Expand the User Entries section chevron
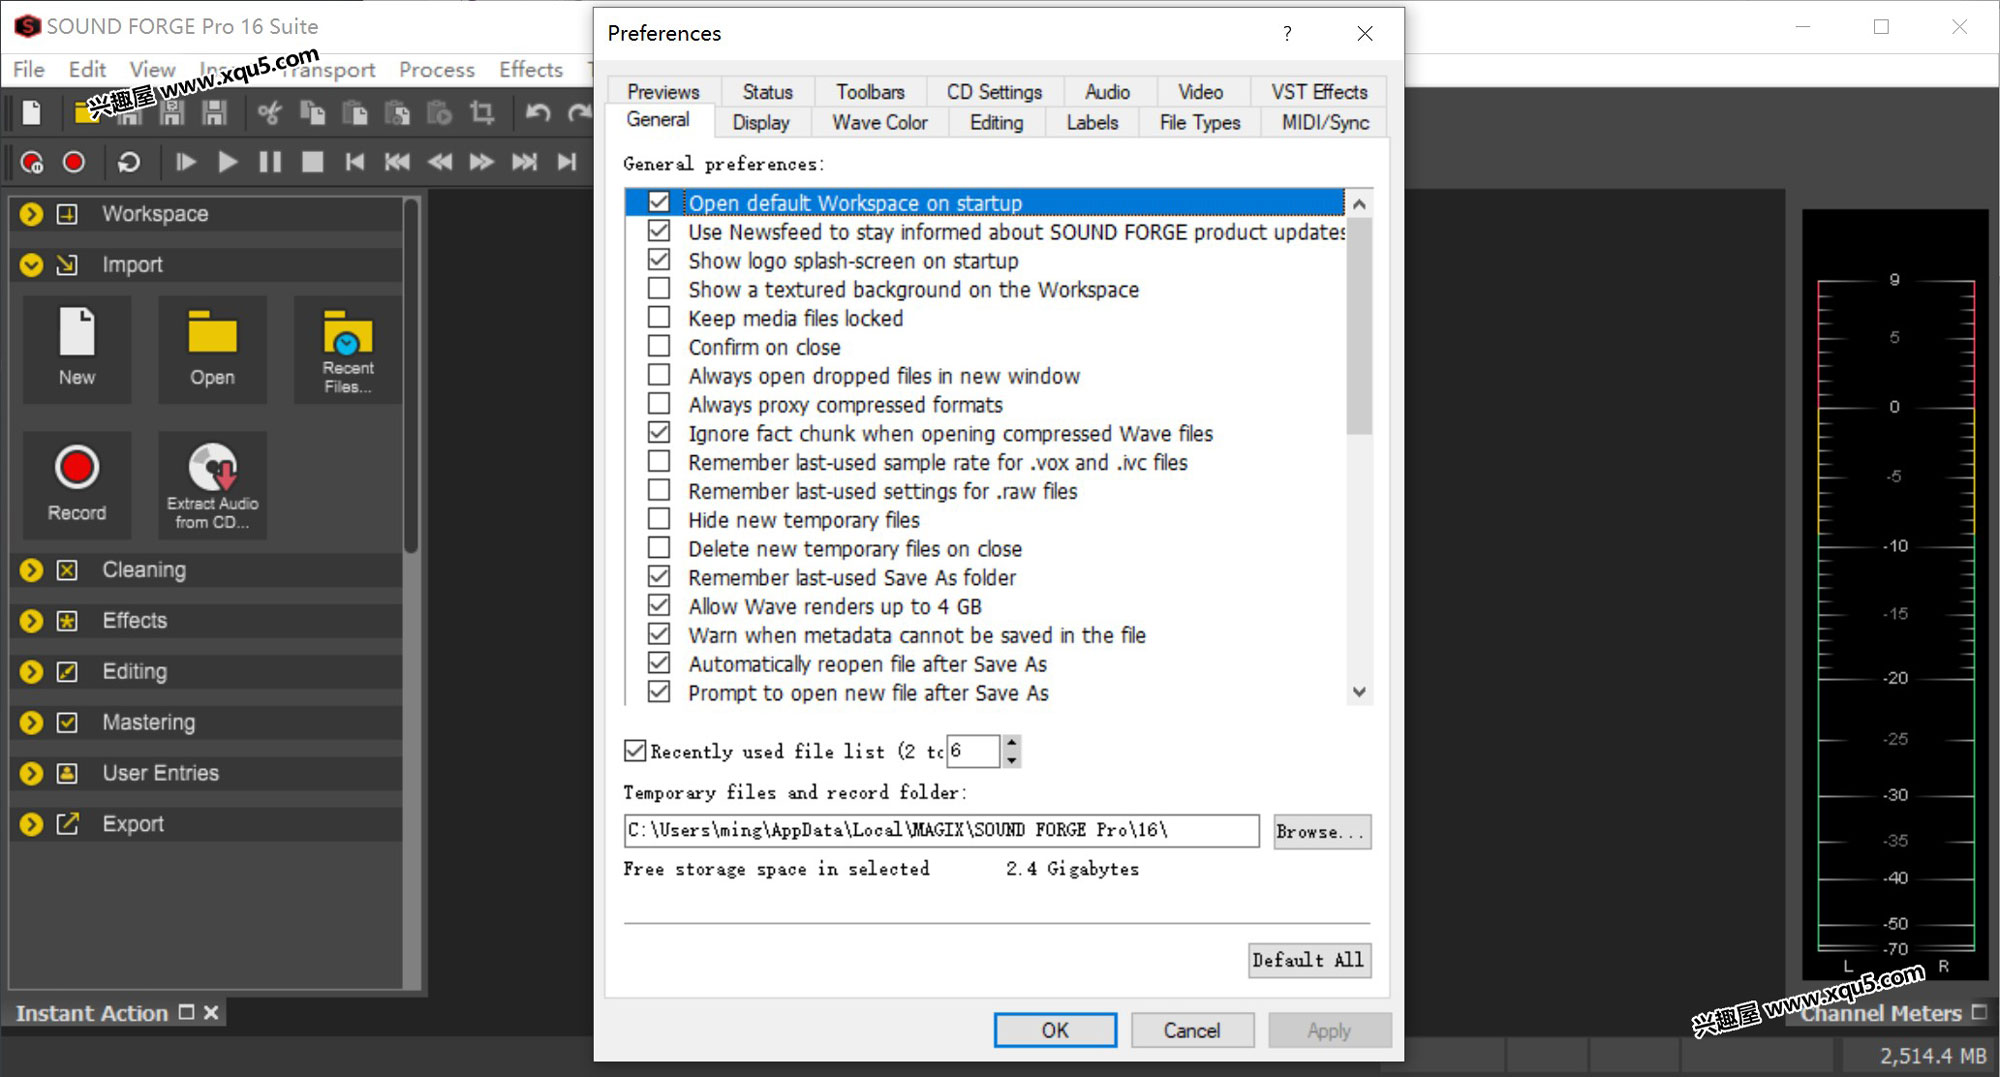Image resolution: width=2000 pixels, height=1077 pixels. [x=31, y=773]
